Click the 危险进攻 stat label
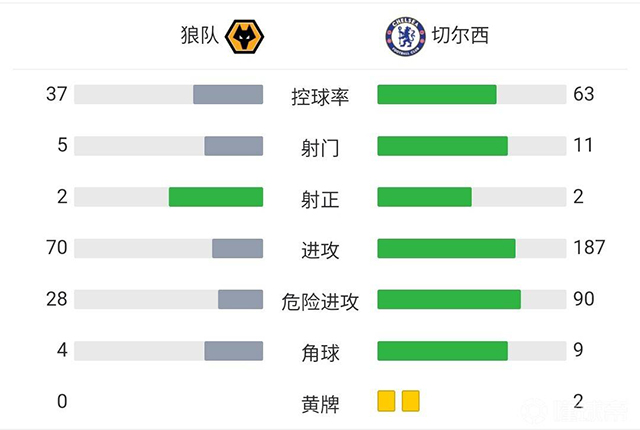Viewport: 640px width, 430px height. [x=320, y=301]
